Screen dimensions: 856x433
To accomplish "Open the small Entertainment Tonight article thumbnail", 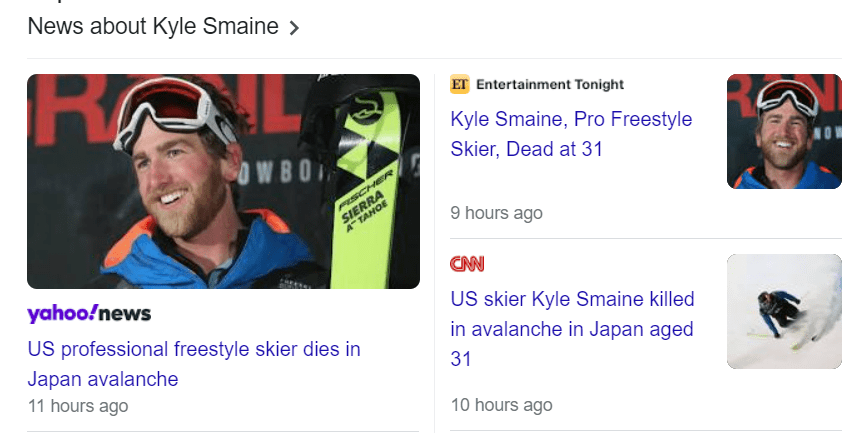I will point(784,131).
